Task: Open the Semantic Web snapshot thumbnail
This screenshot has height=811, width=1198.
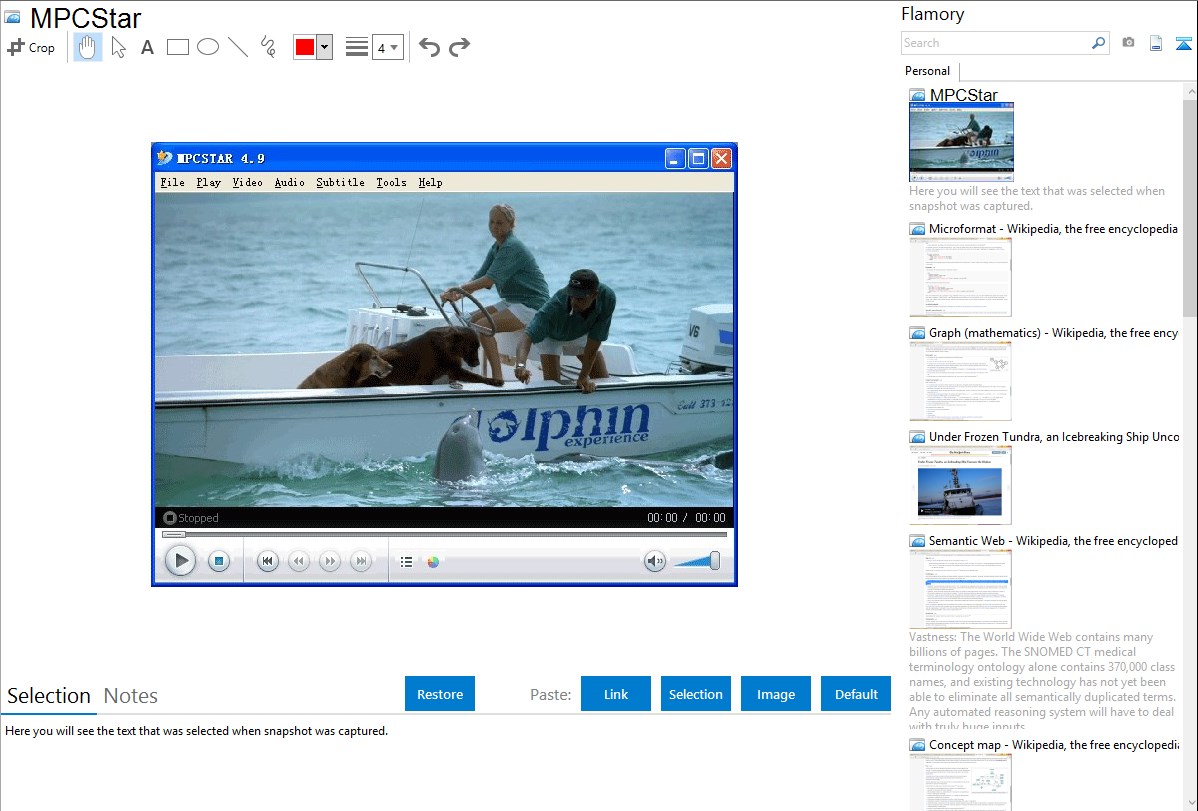Action: click(x=960, y=588)
